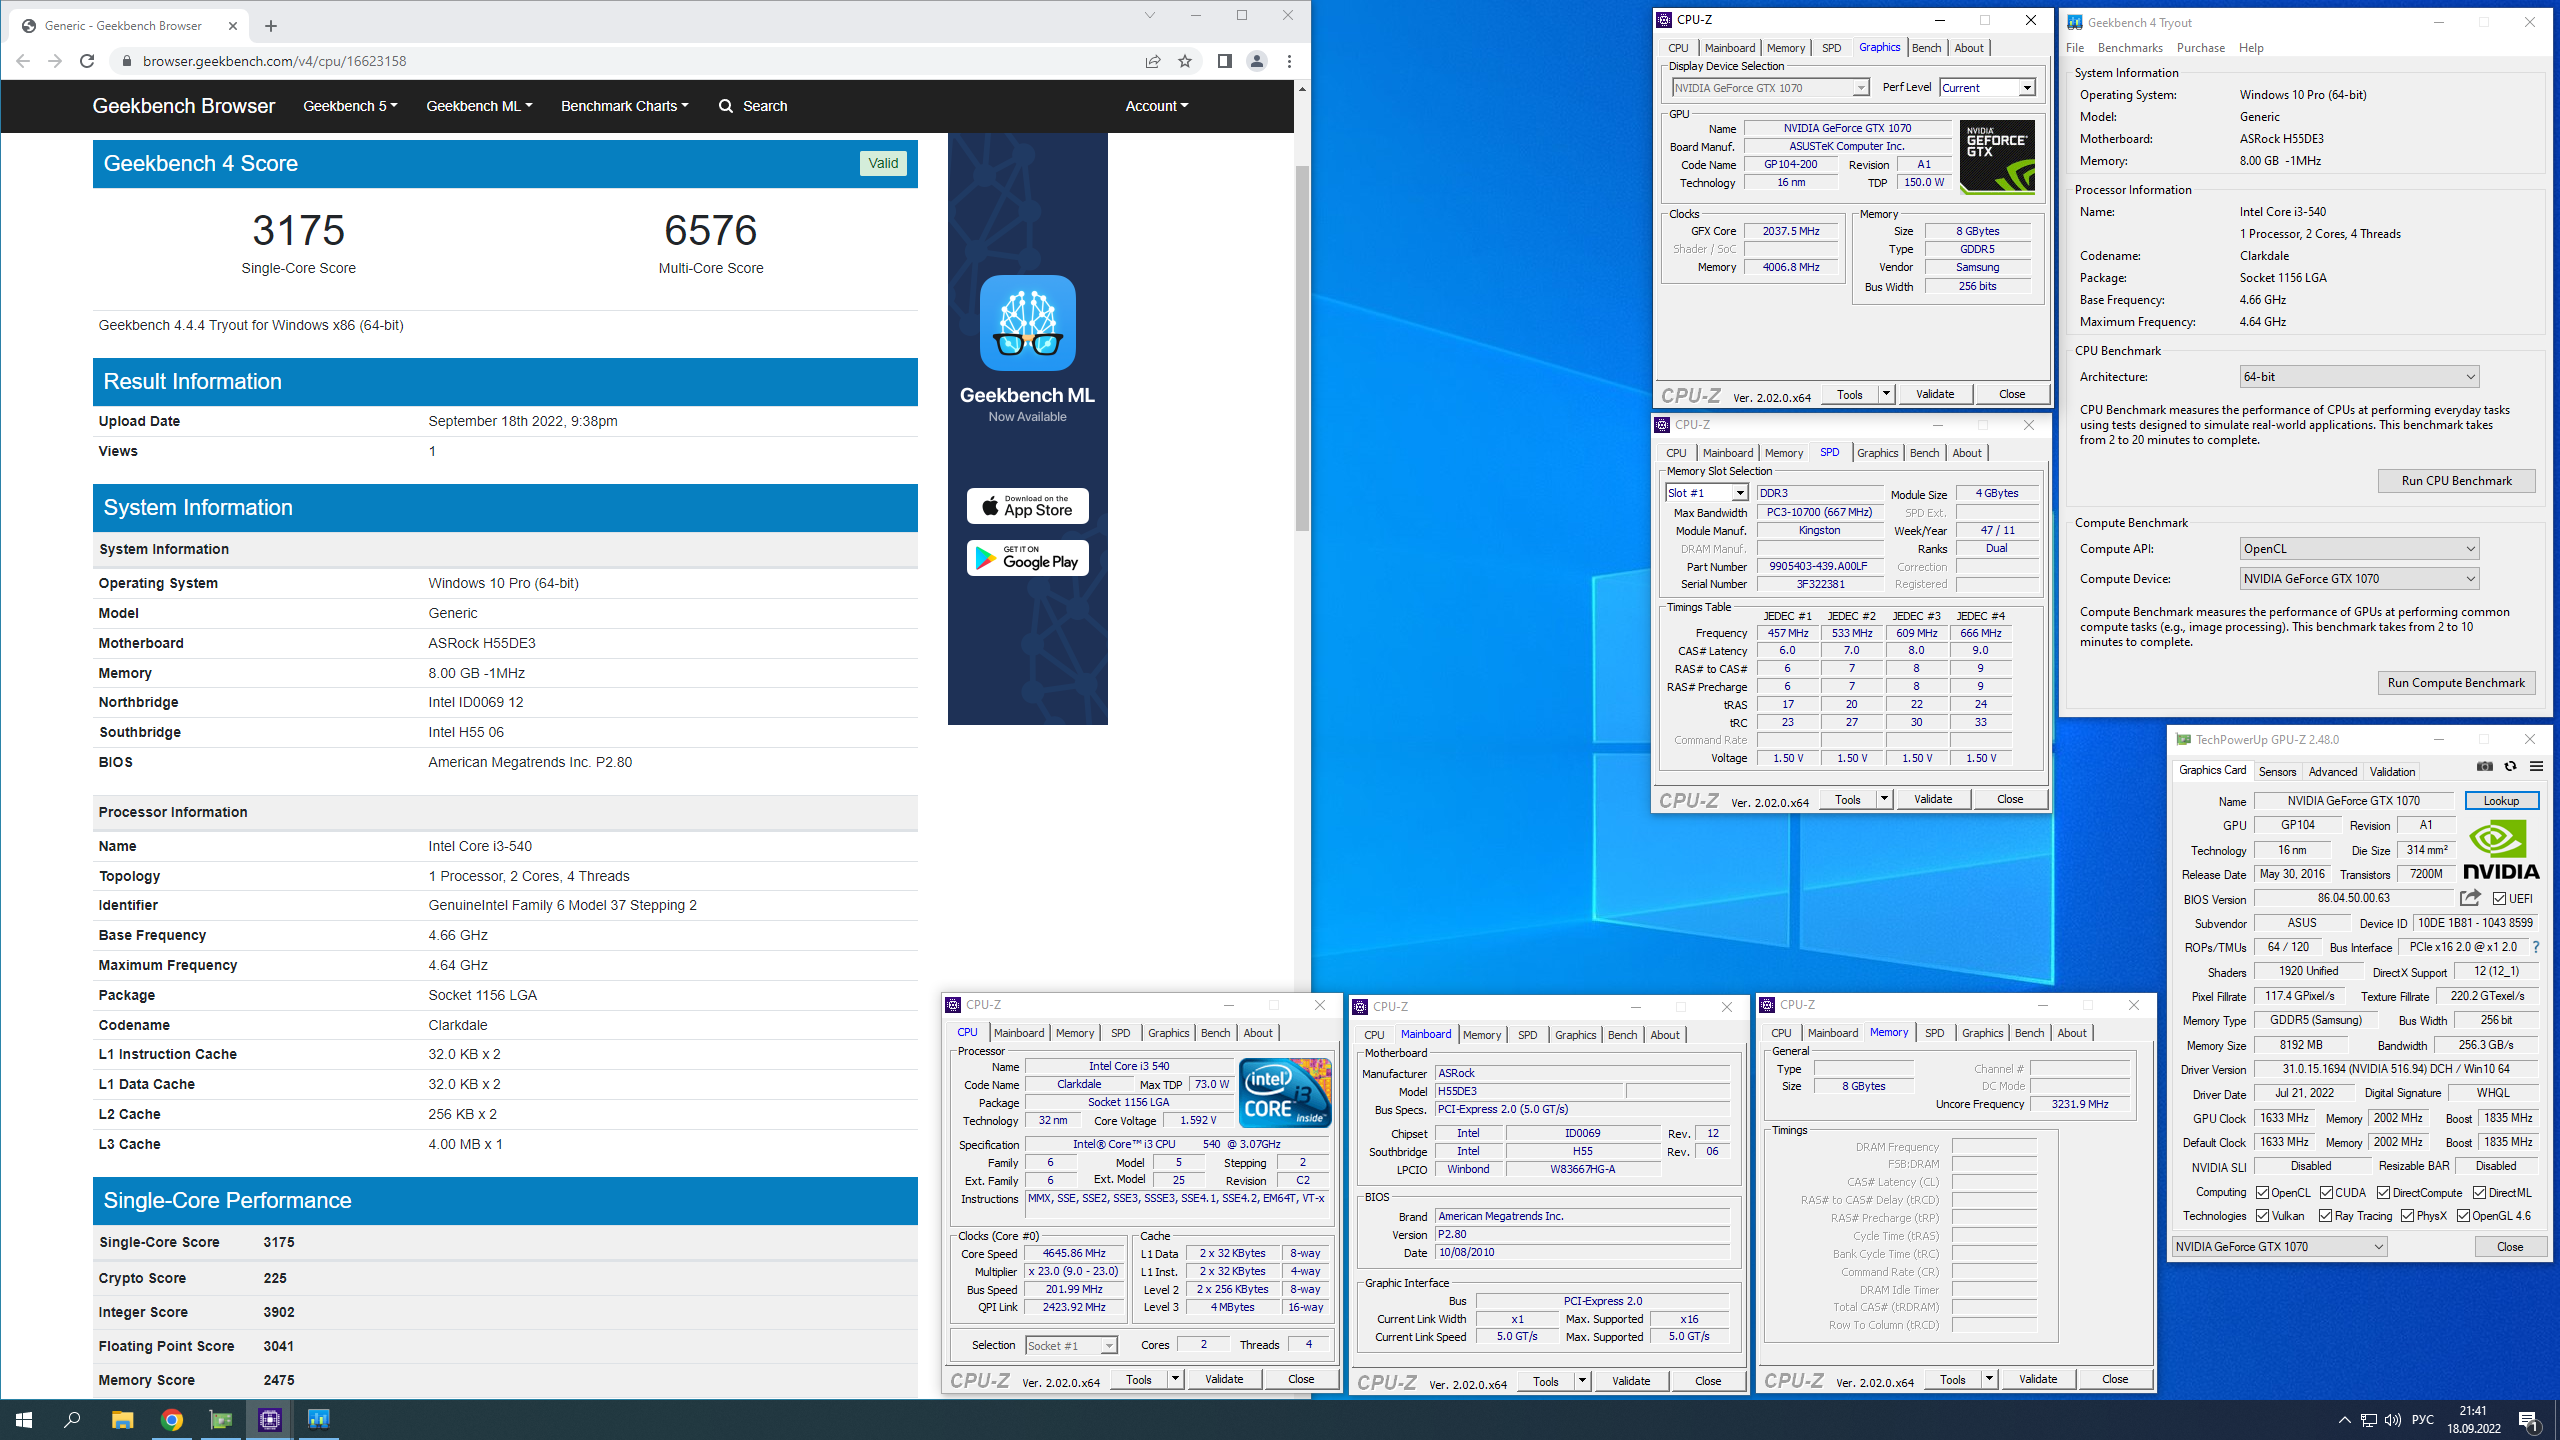Image resolution: width=2560 pixels, height=1440 pixels.
Task: Open the Account dropdown
Action: [x=1157, y=106]
